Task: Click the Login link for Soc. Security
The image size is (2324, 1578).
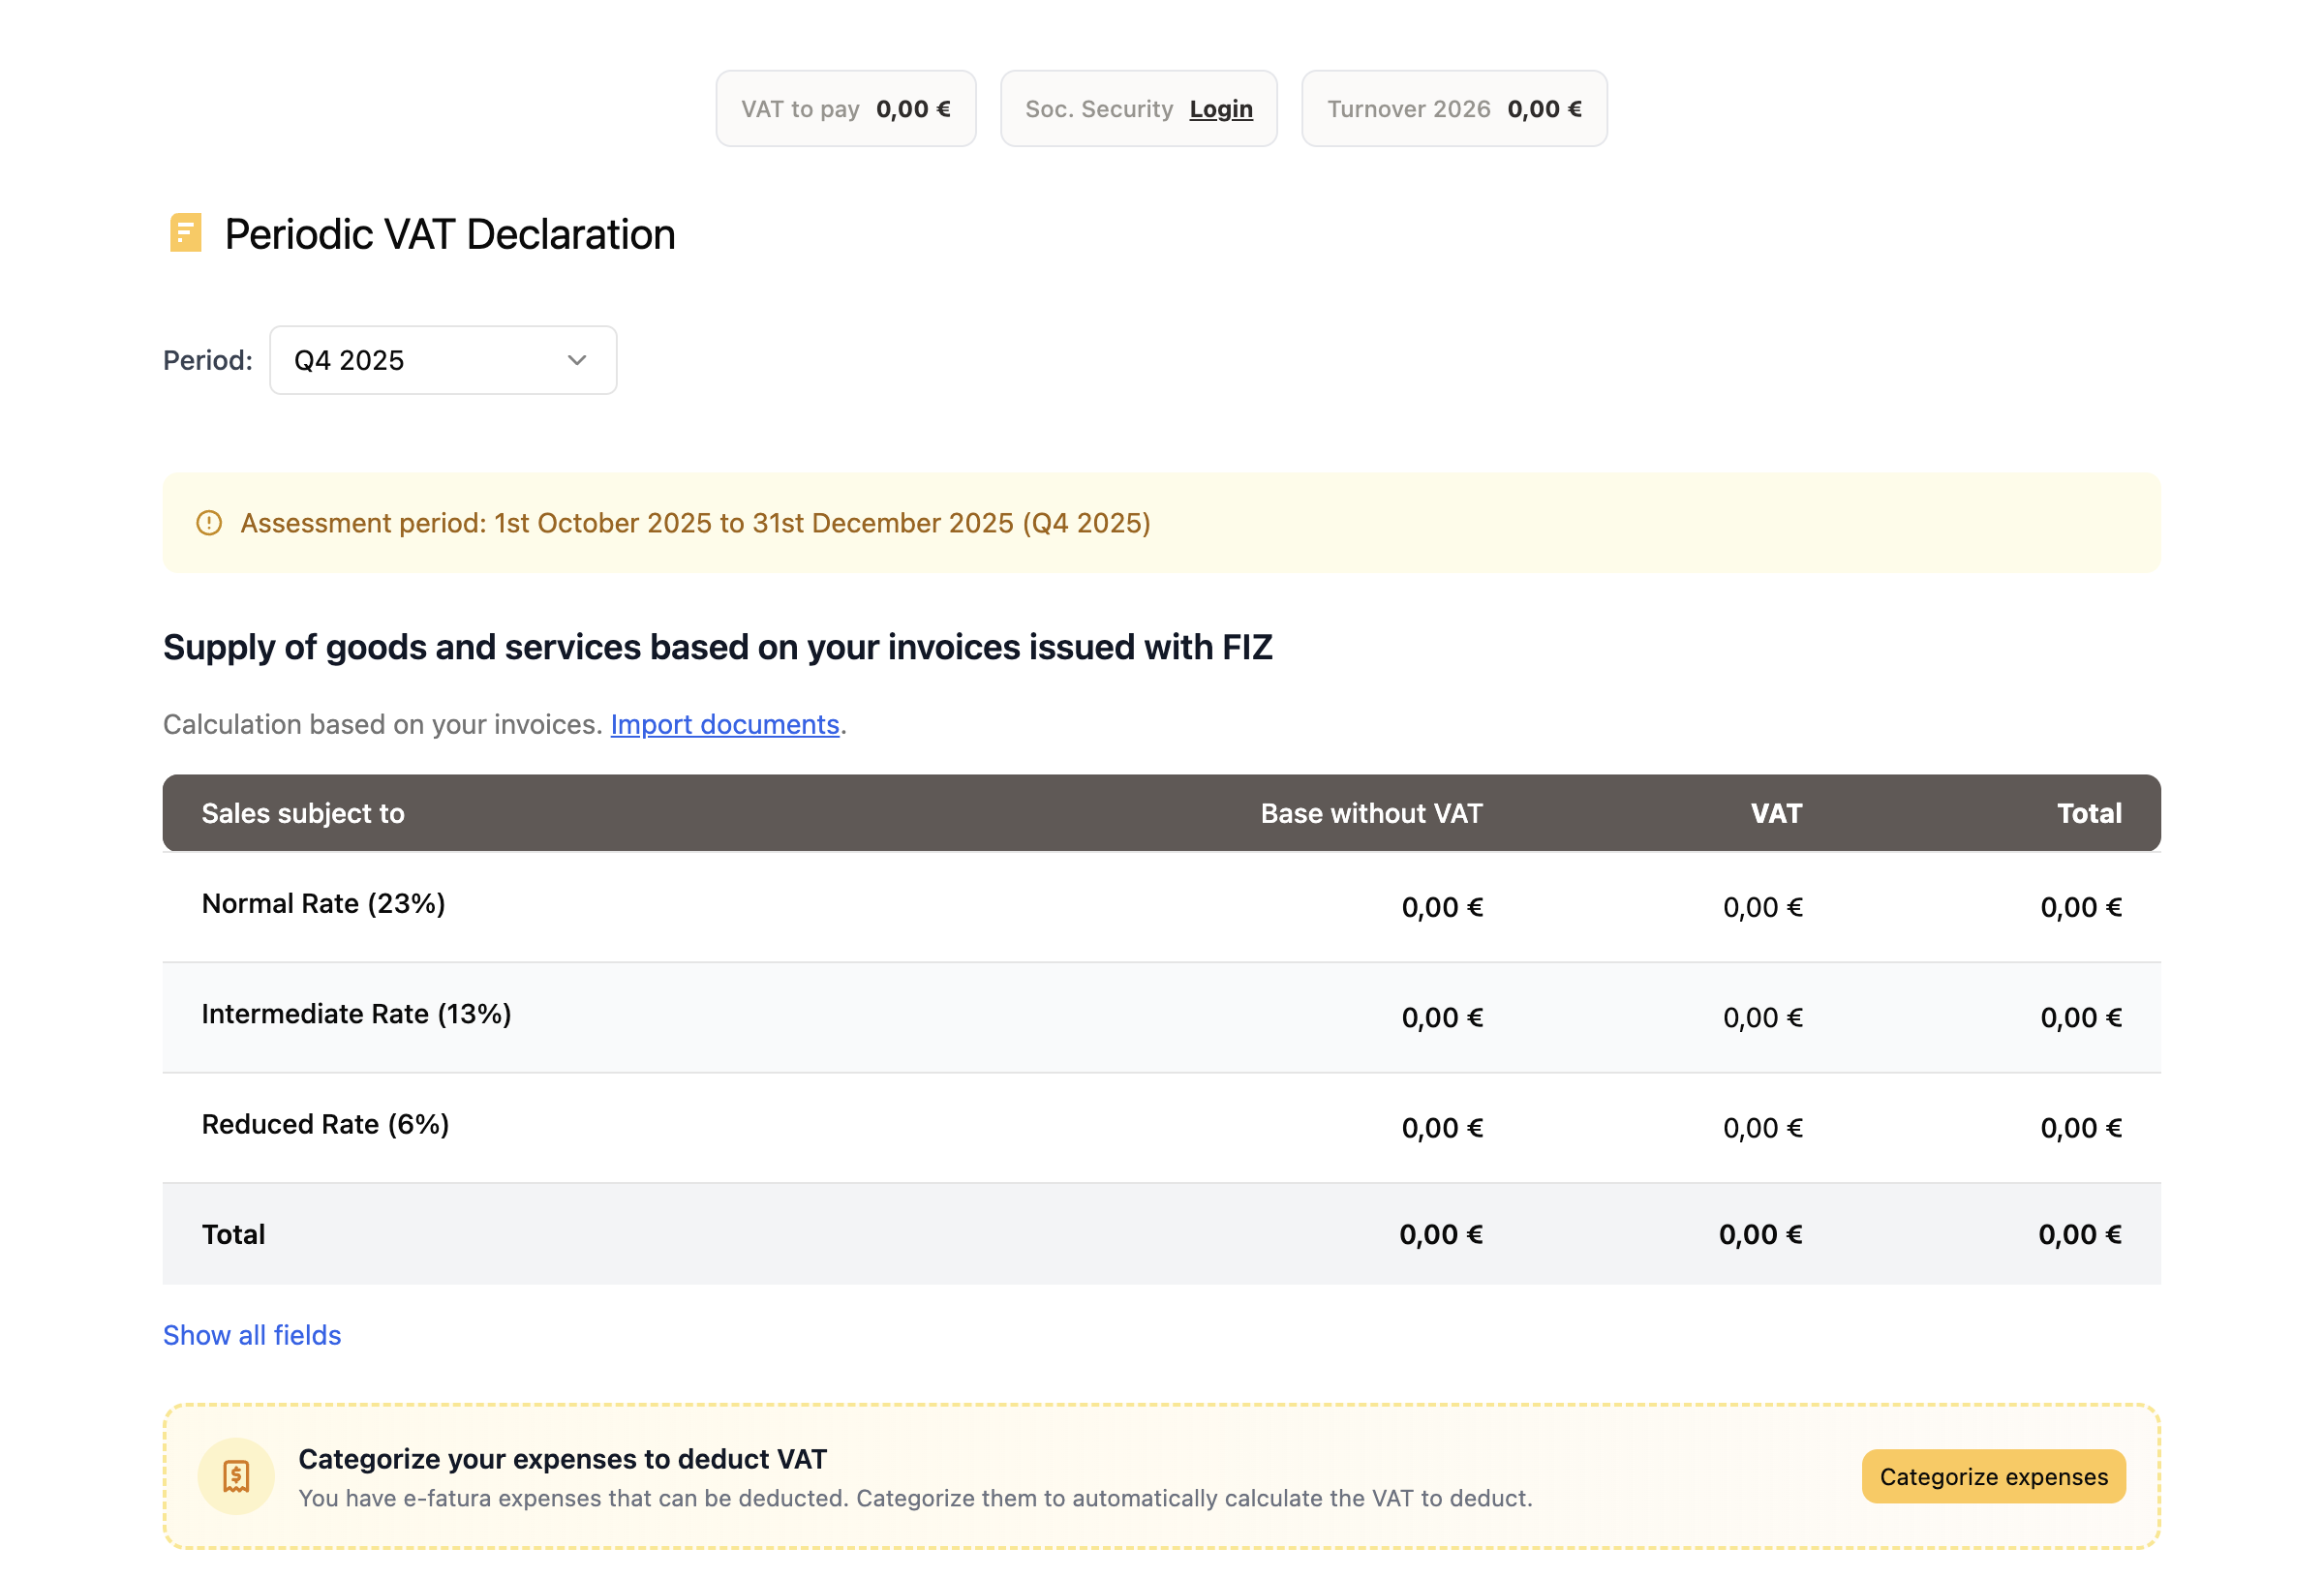Action: tap(1220, 109)
